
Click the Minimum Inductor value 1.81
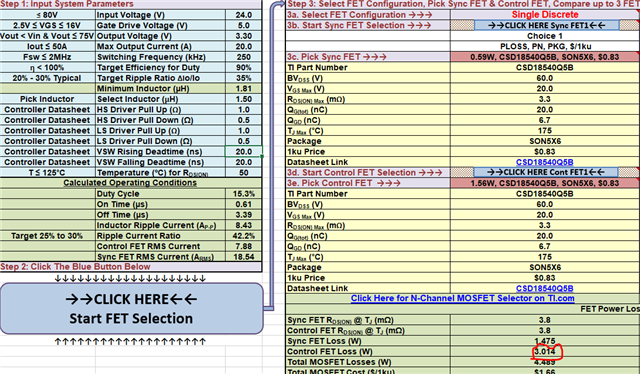click(x=244, y=89)
